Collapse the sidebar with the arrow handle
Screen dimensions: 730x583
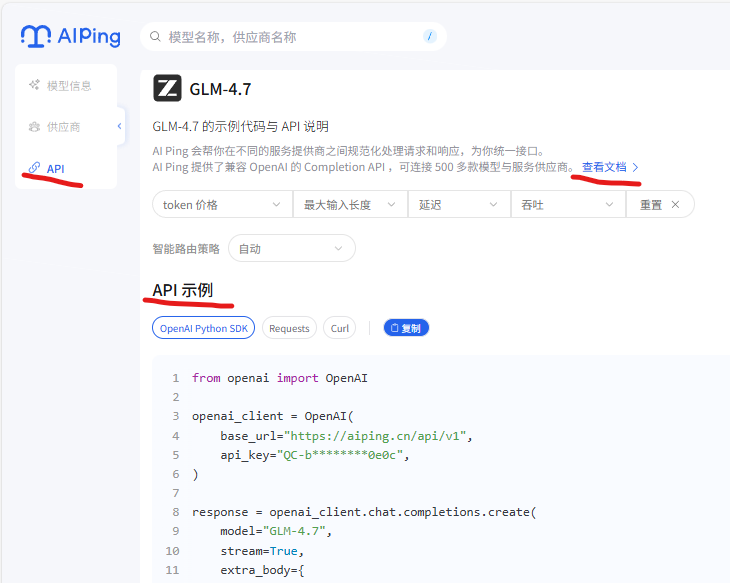pyautogui.click(x=120, y=126)
